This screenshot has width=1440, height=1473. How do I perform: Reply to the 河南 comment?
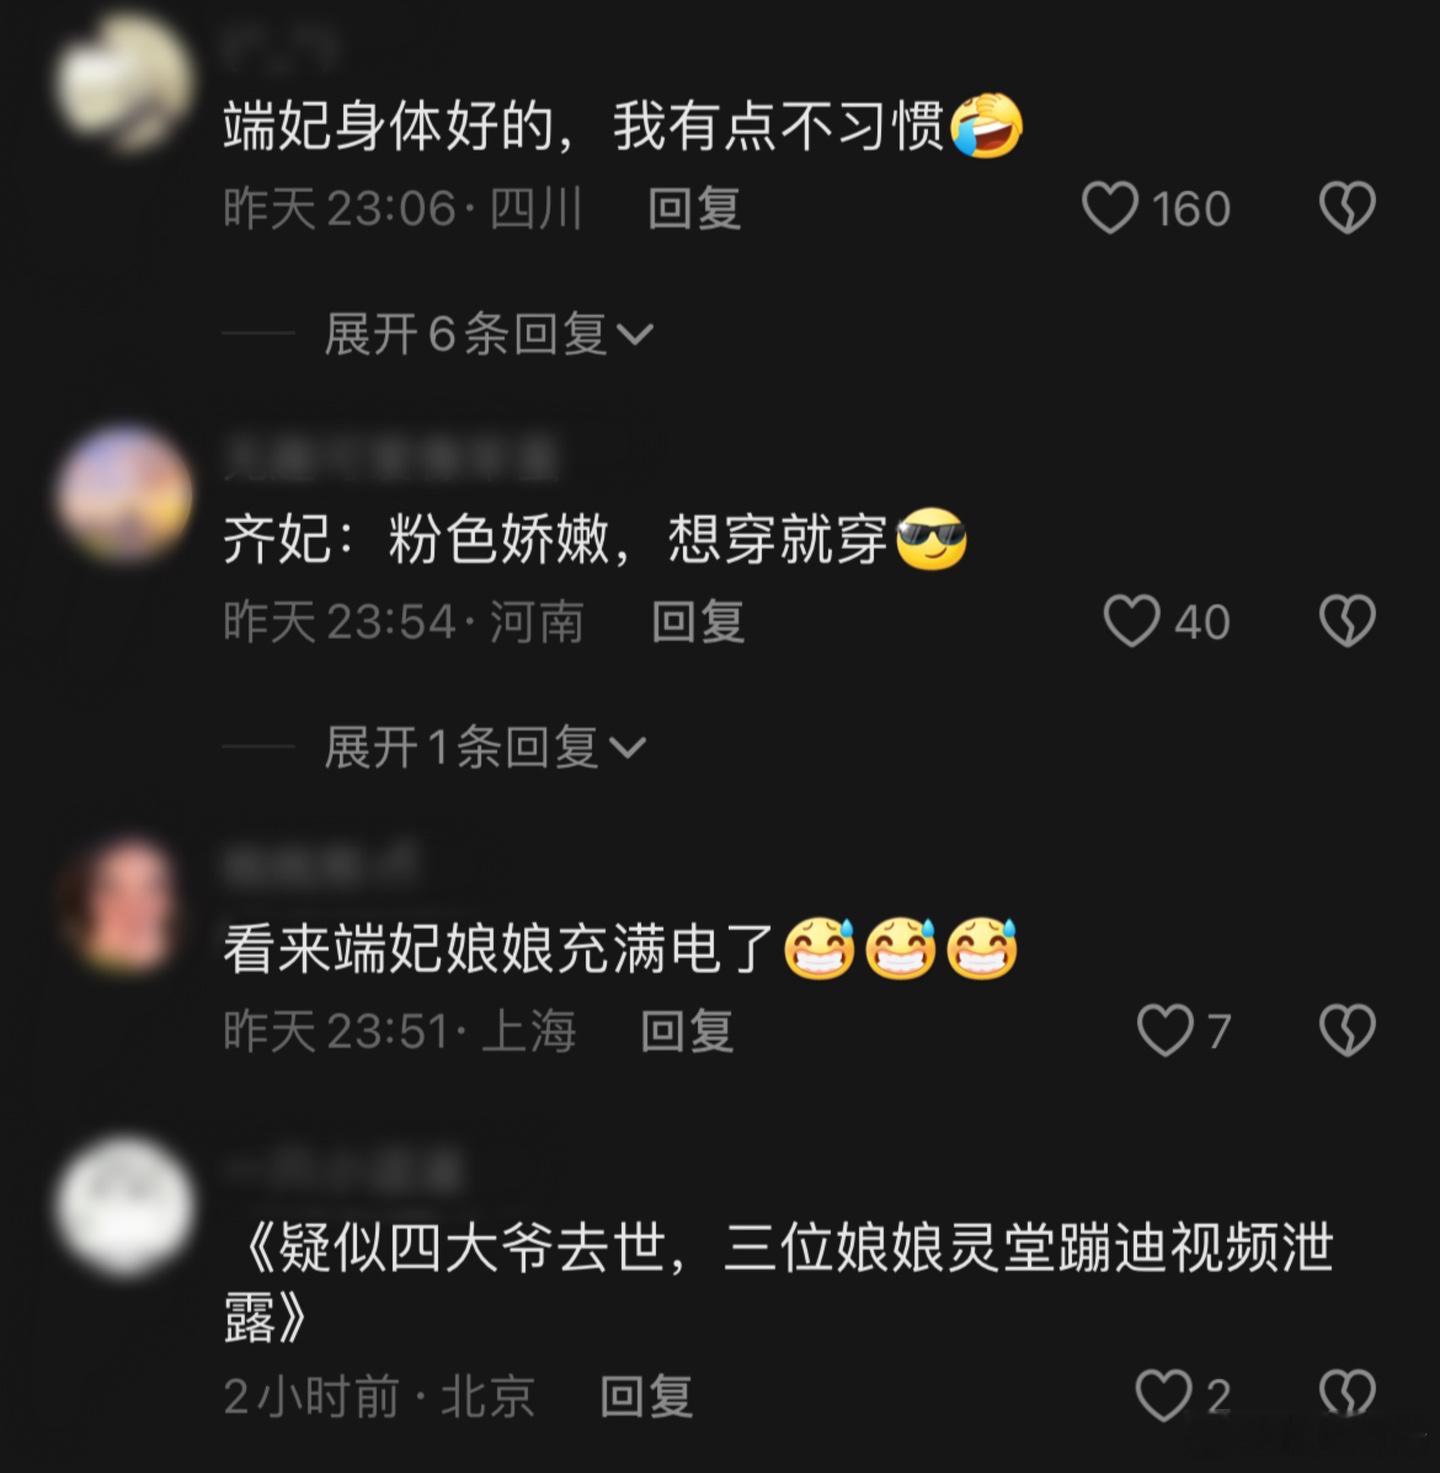point(698,621)
